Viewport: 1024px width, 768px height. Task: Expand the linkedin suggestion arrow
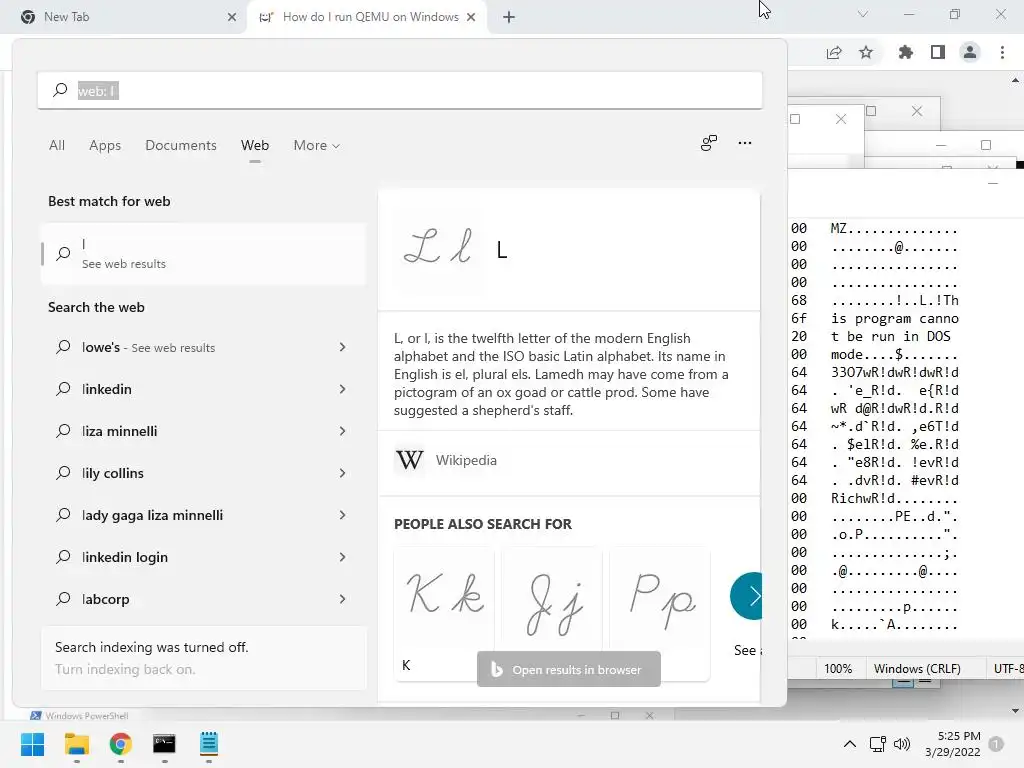[342, 389]
